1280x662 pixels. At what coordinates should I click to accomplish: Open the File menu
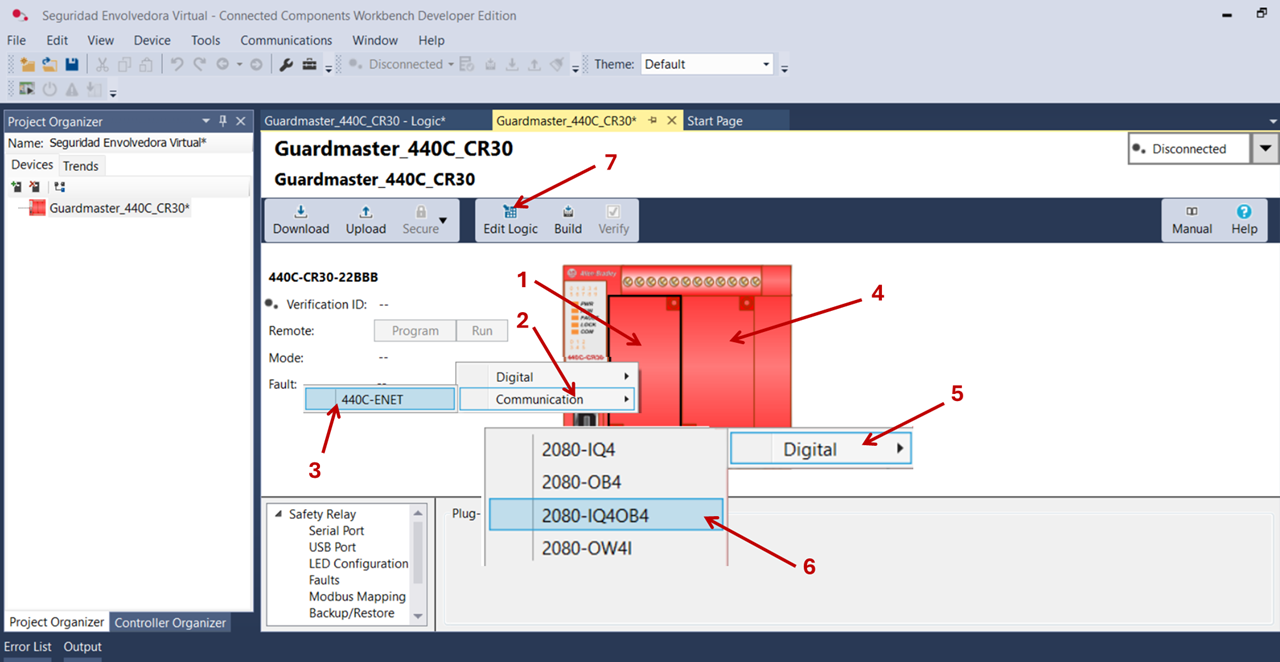[x=16, y=40]
